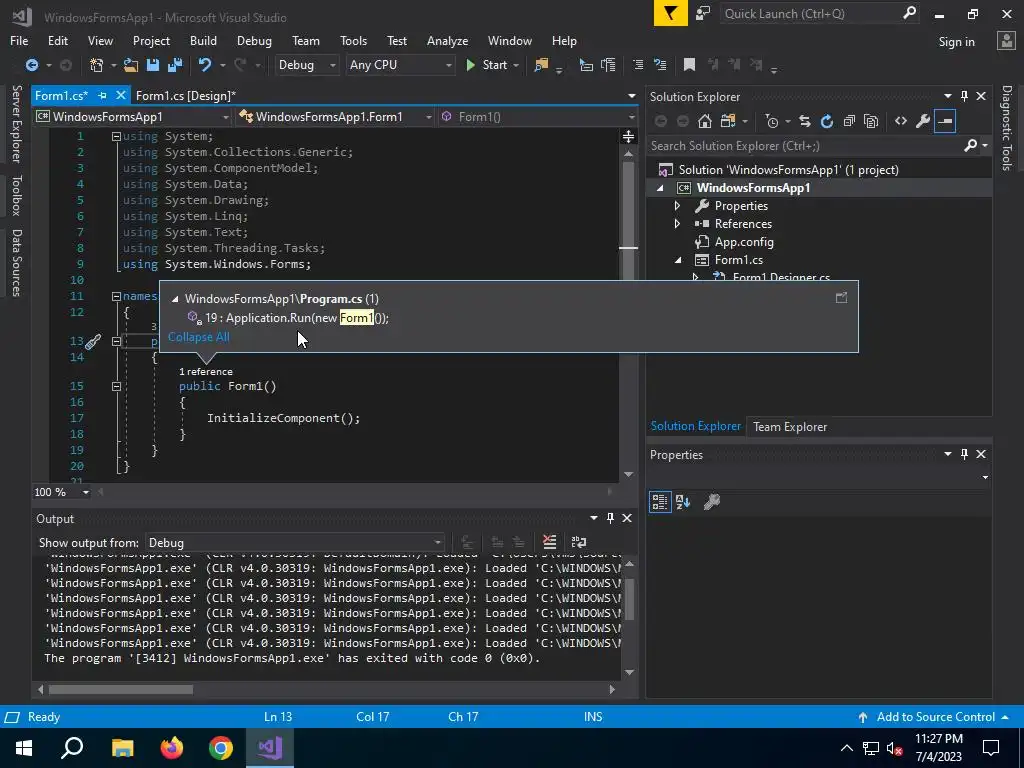Click the Home icon in Solution Explorer
The height and width of the screenshot is (768, 1024).
[704, 121]
